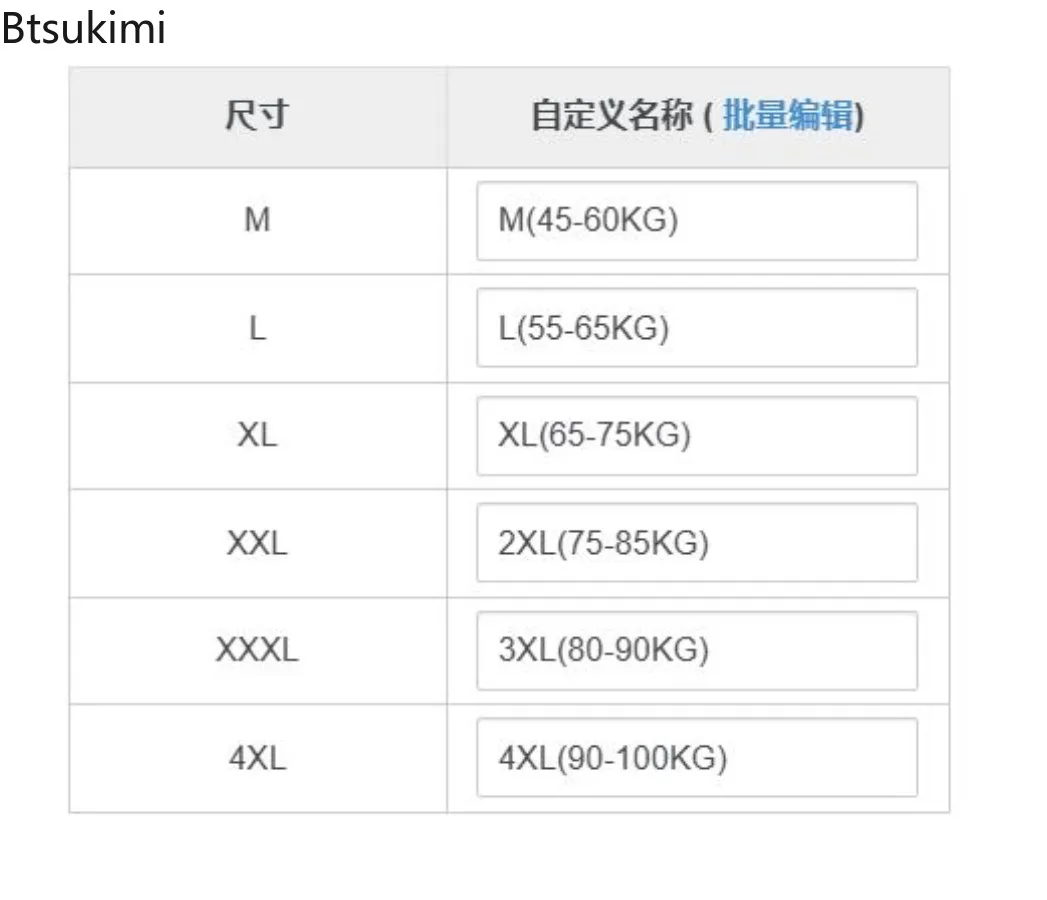The height and width of the screenshot is (900, 1047).
Task: Click the L(55-65KG) input field
Action: pyautogui.click(x=697, y=328)
